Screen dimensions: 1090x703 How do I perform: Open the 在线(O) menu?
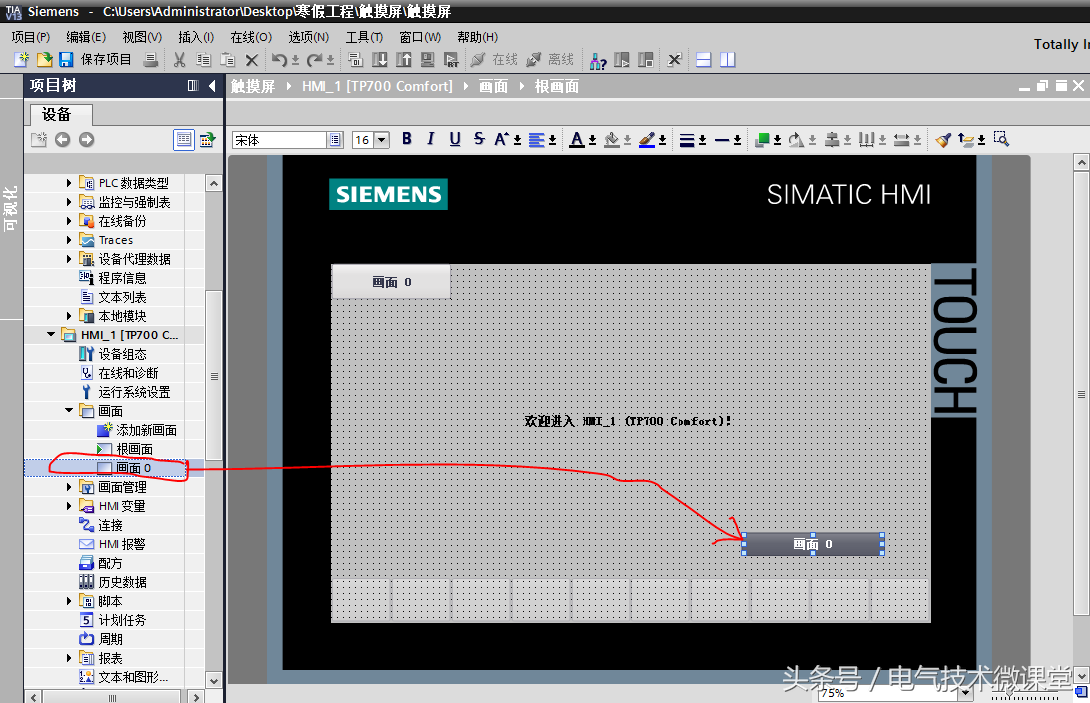[251, 37]
